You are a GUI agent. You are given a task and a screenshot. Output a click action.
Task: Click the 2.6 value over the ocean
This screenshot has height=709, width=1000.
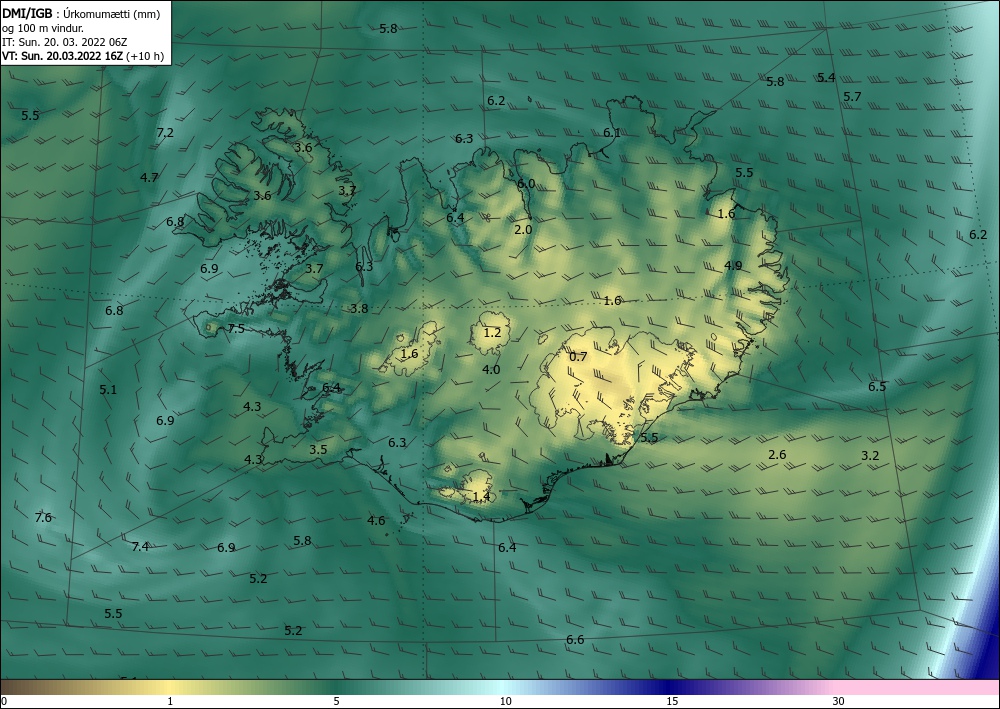777,455
